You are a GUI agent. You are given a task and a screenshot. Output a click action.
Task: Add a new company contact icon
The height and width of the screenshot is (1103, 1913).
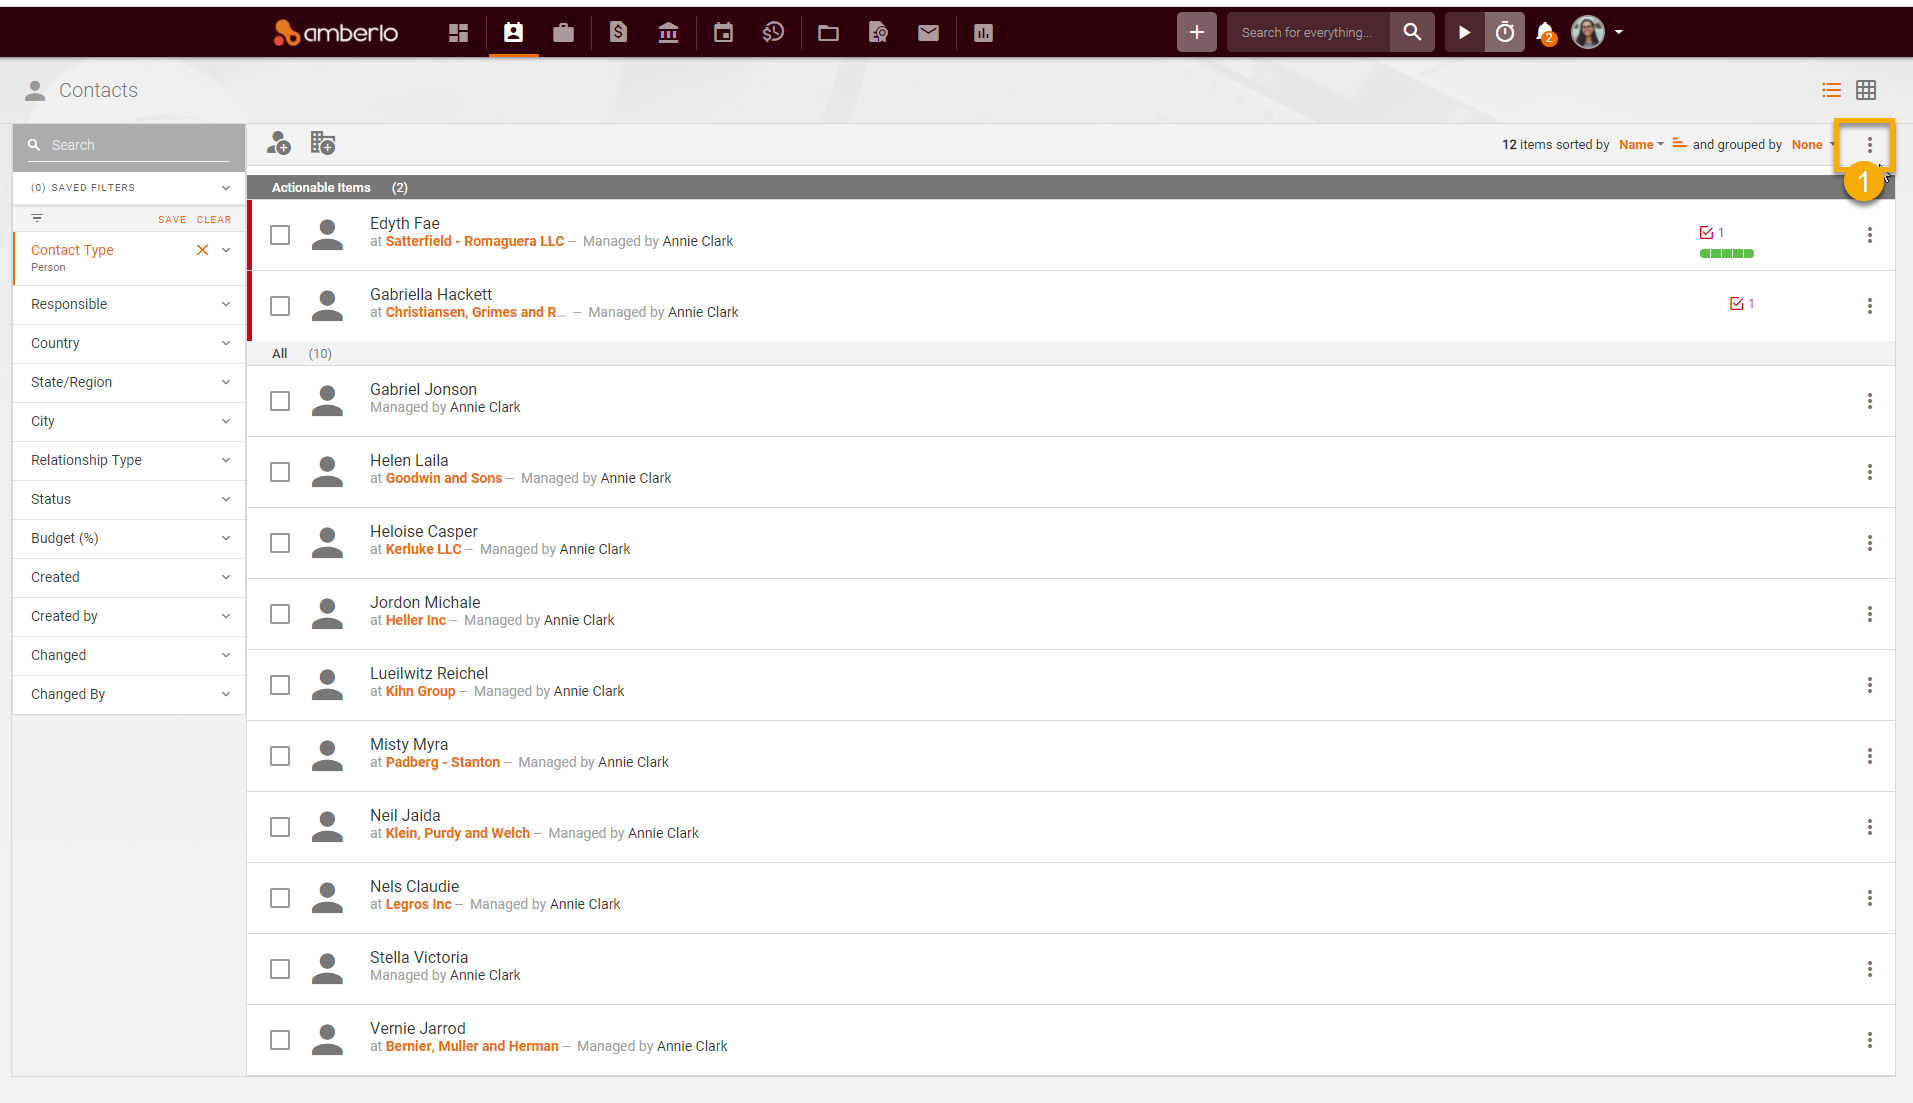[x=322, y=144]
